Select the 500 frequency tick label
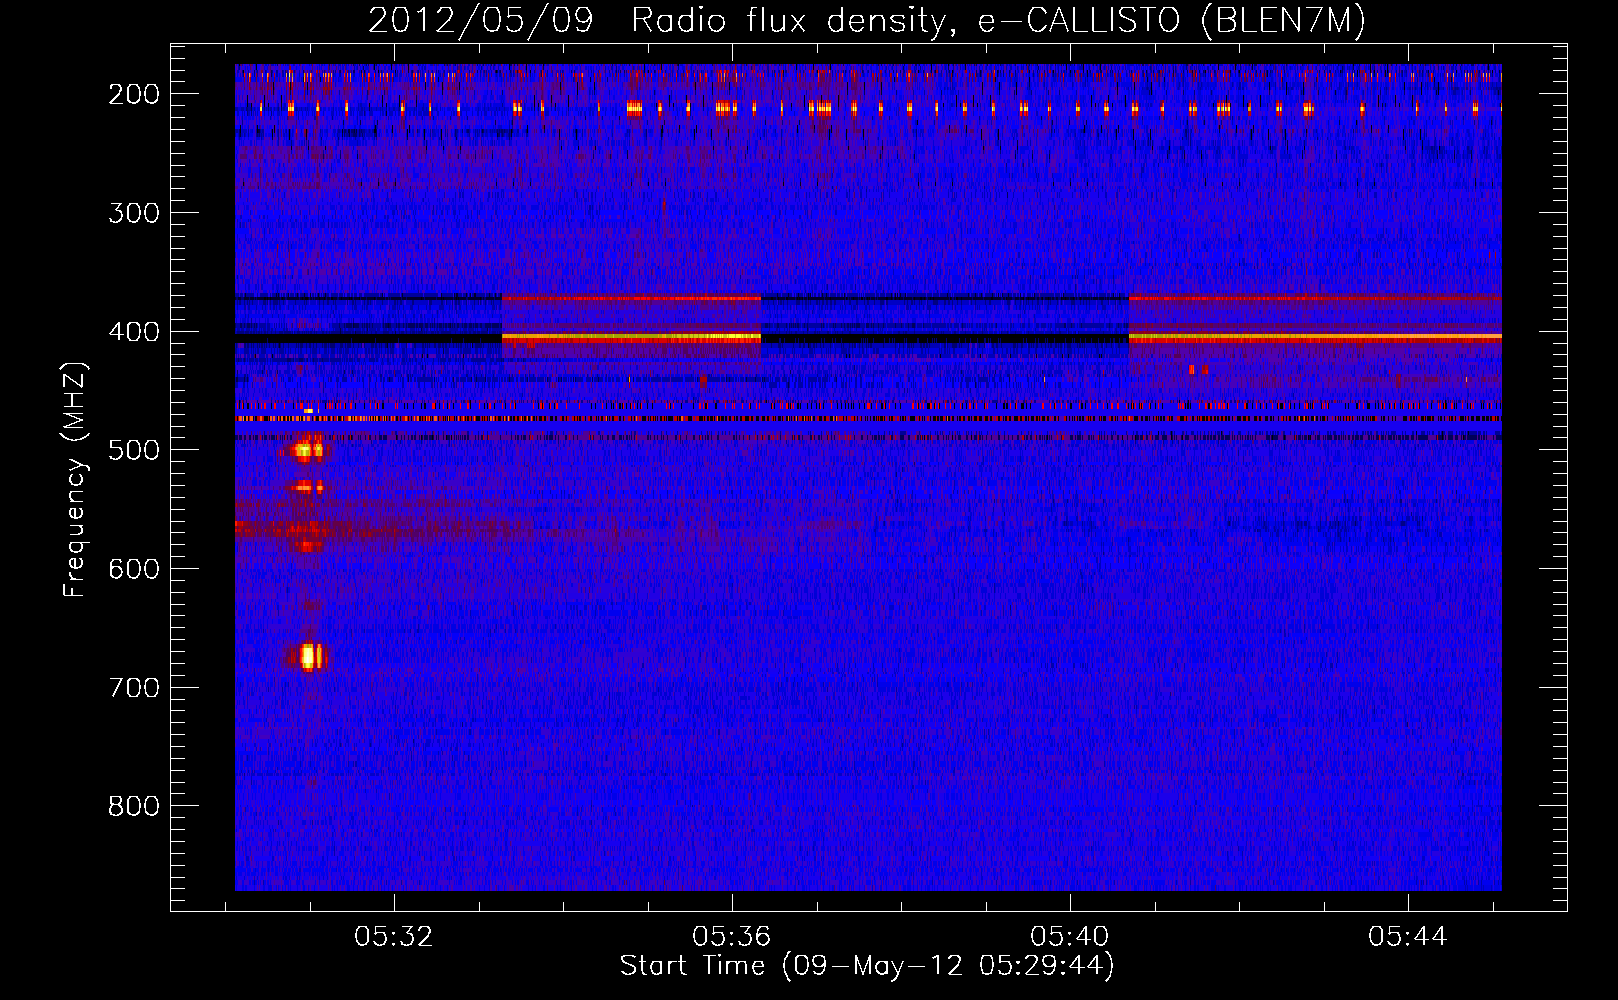 tap(134, 450)
